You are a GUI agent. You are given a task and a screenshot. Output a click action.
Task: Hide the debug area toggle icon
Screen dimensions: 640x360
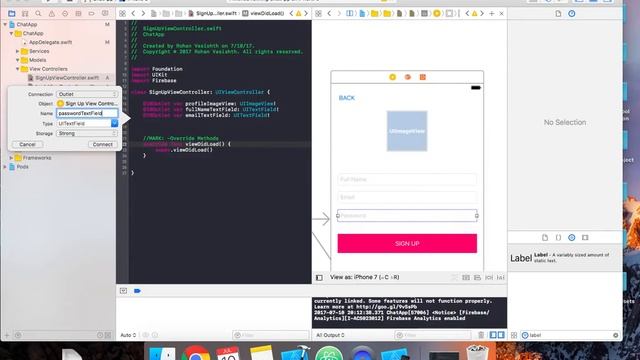click(123, 291)
